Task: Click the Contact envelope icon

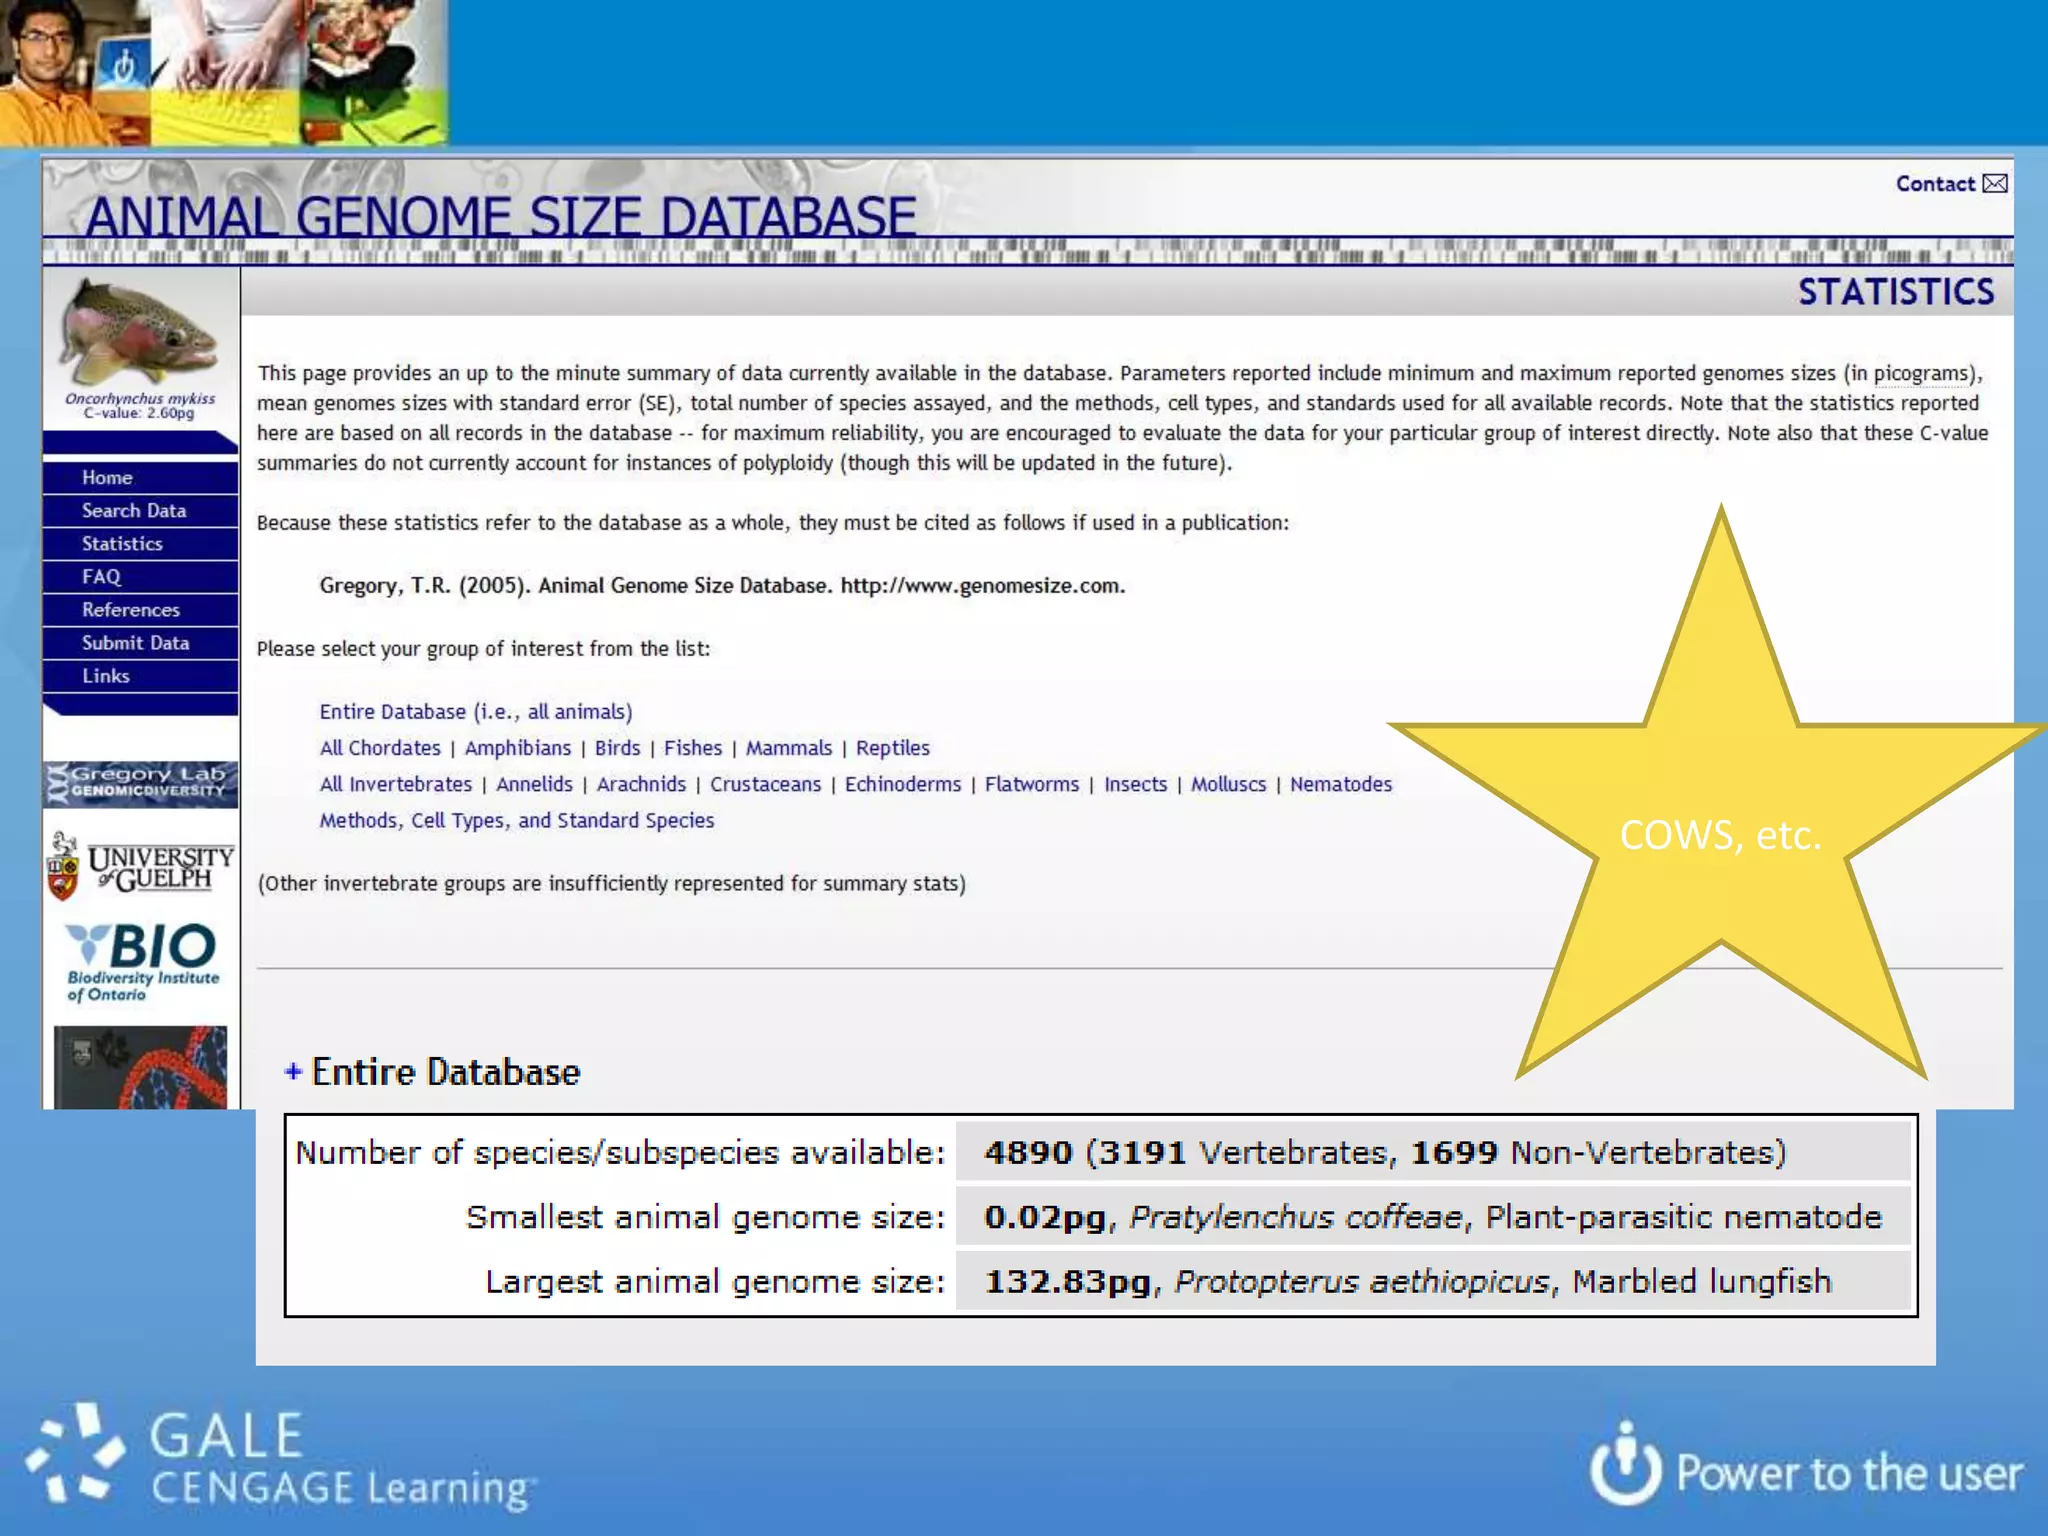Action: [1994, 183]
